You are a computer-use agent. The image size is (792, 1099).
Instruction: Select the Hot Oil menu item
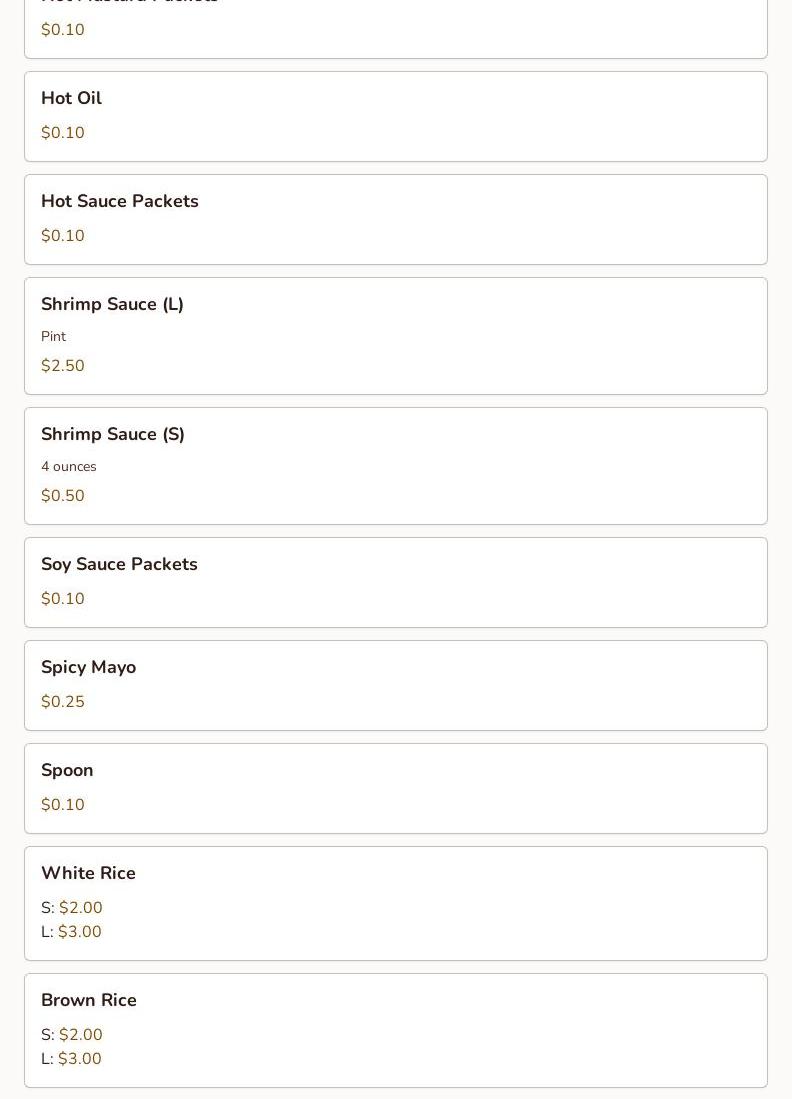(396, 116)
